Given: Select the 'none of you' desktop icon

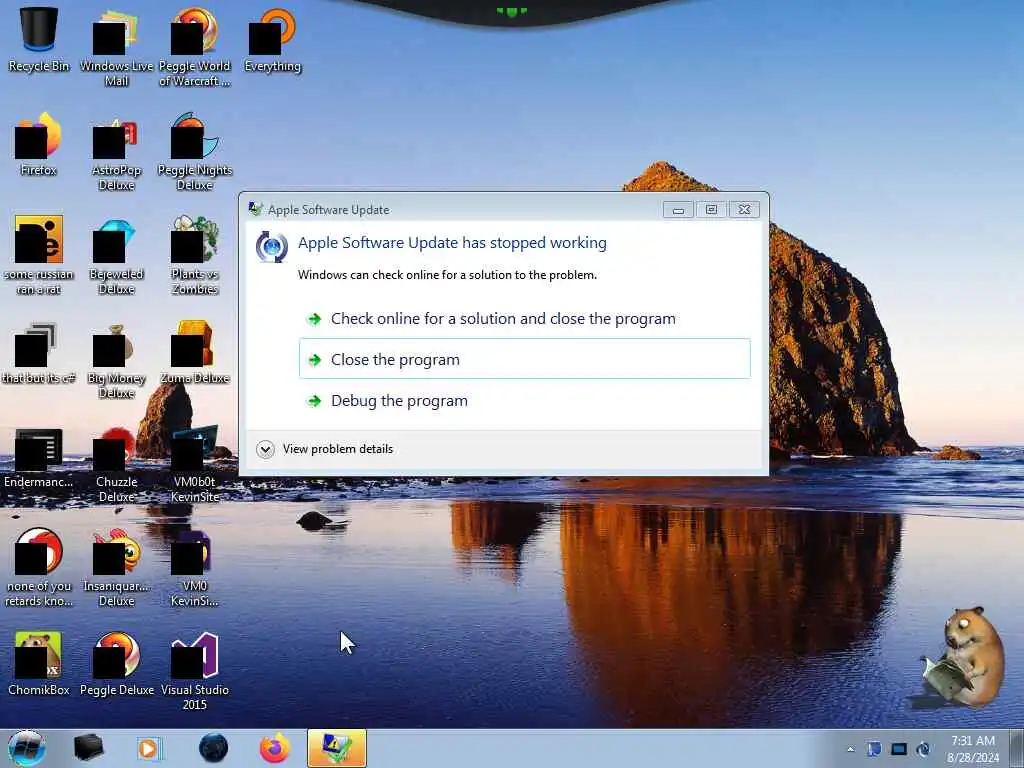Looking at the screenshot, I should tap(39, 568).
